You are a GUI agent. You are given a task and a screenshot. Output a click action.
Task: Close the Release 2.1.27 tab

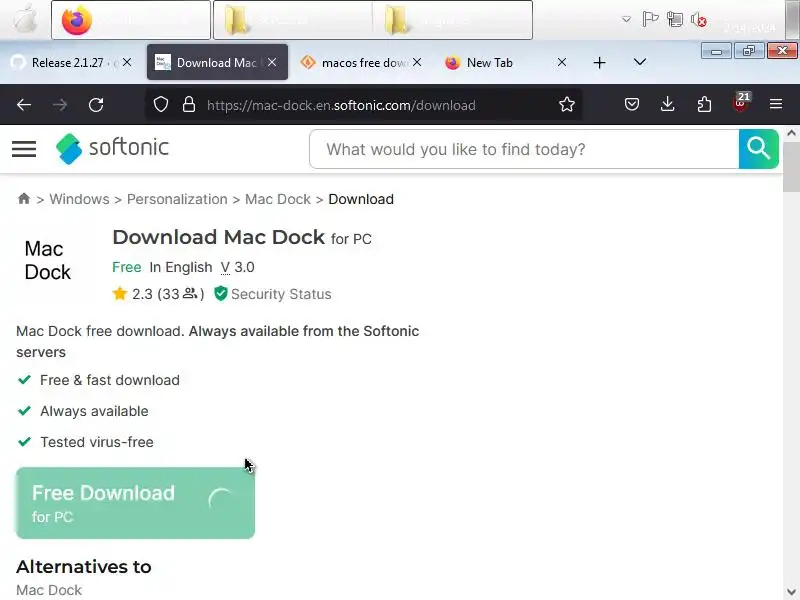pos(127,62)
